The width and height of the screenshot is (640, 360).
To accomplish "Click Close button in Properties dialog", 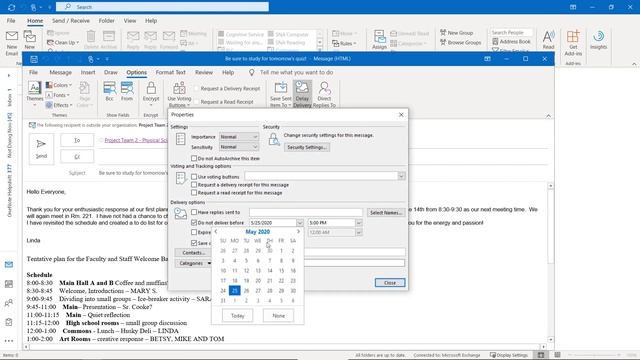I will pyautogui.click(x=390, y=282).
